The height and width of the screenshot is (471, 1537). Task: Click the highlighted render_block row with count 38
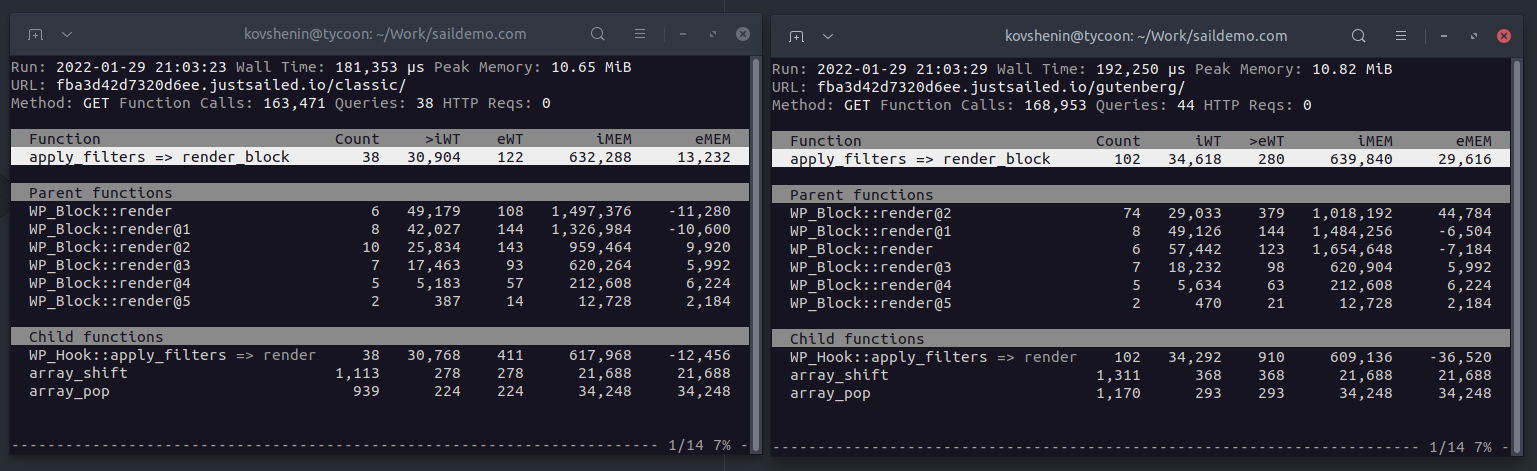pyautogui.click(x=380, y=157)
